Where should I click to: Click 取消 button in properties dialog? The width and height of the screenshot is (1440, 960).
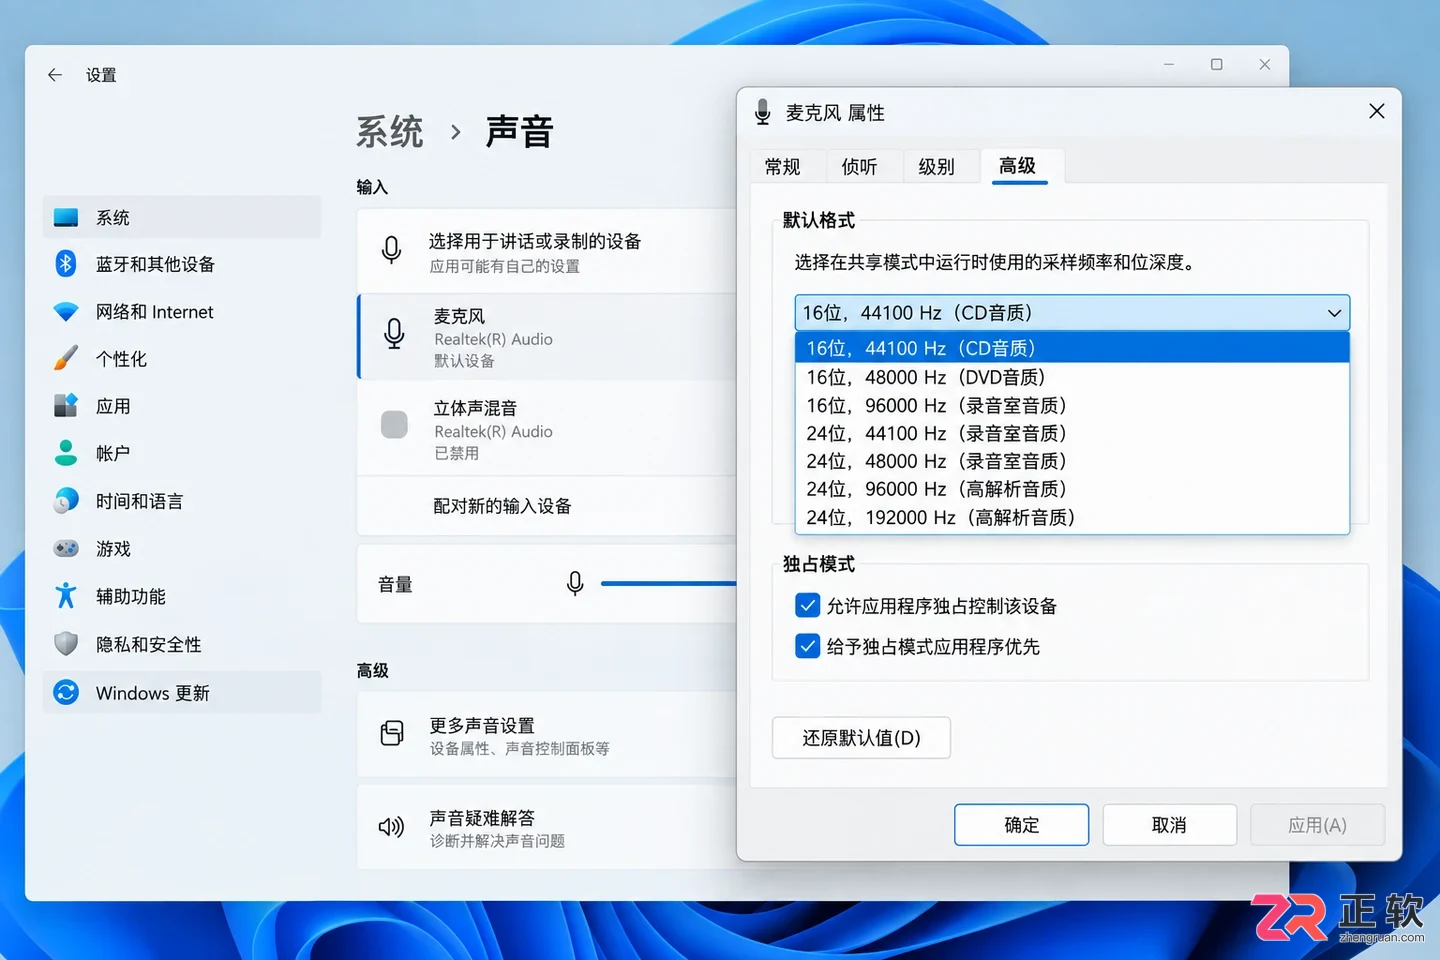pyautogui.click(x=1169, y=825)
